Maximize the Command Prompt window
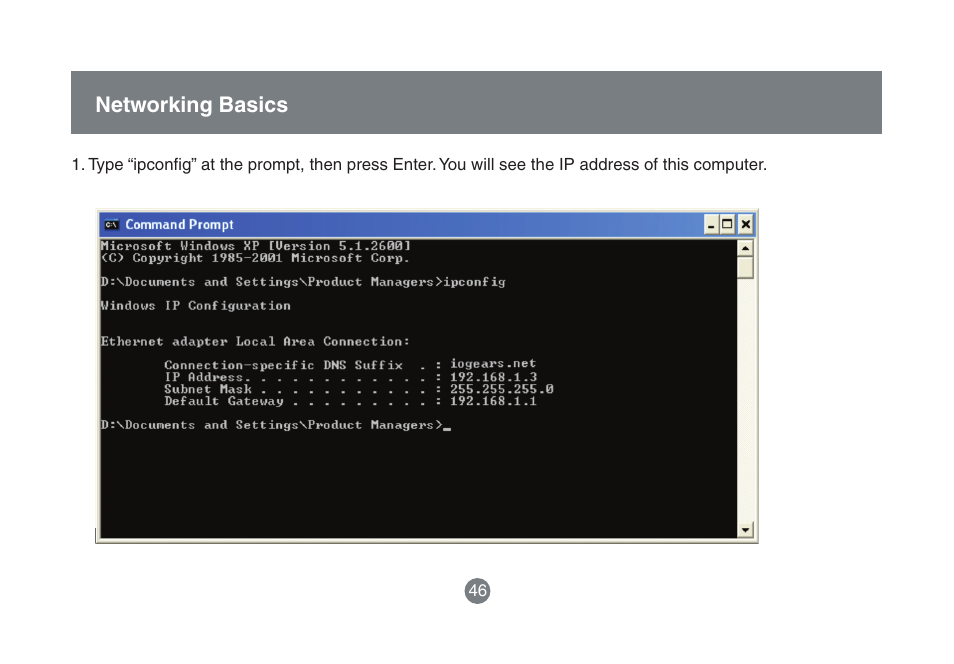This screenshot has width=954, height=664. (727, 225)
